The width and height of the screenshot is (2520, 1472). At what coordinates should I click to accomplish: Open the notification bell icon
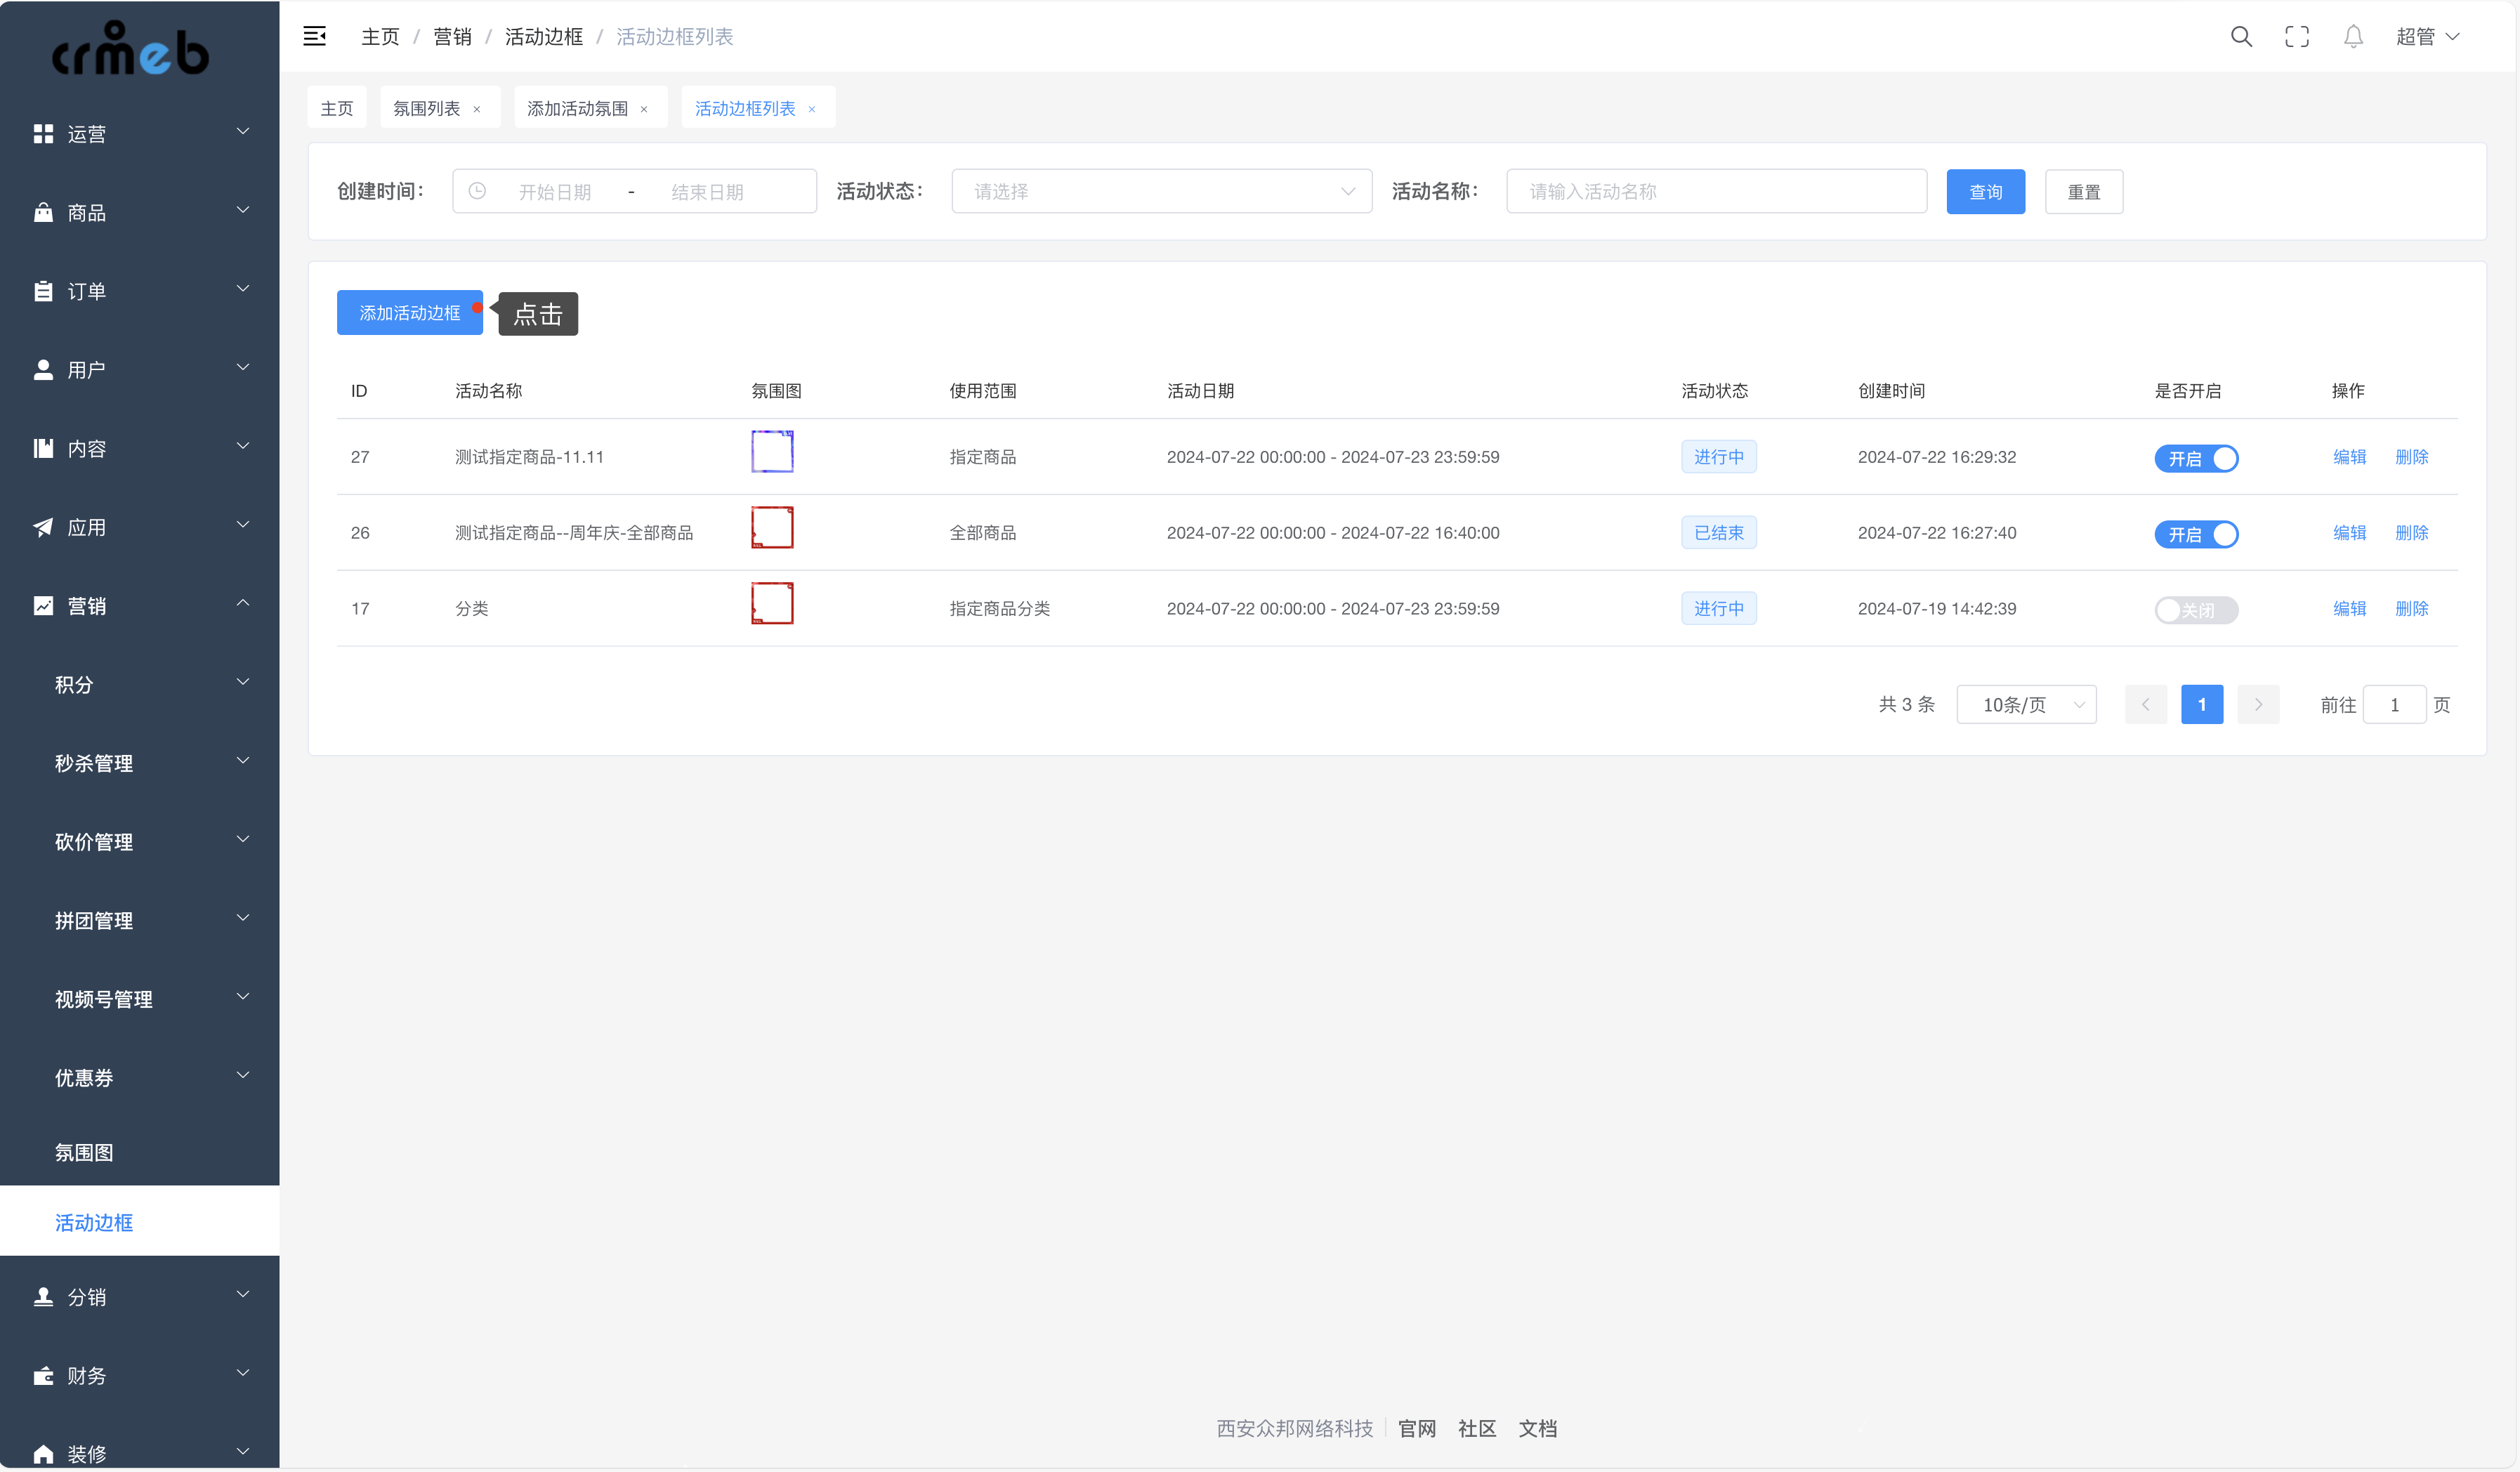point(2353,36)
